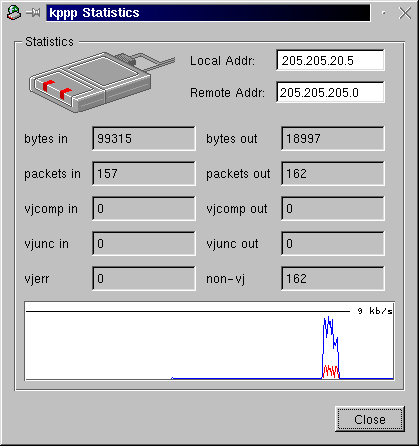This screenshot has height=446, width=419.
Task: Close window using the titlebar X icon
Action: (405, 13)
